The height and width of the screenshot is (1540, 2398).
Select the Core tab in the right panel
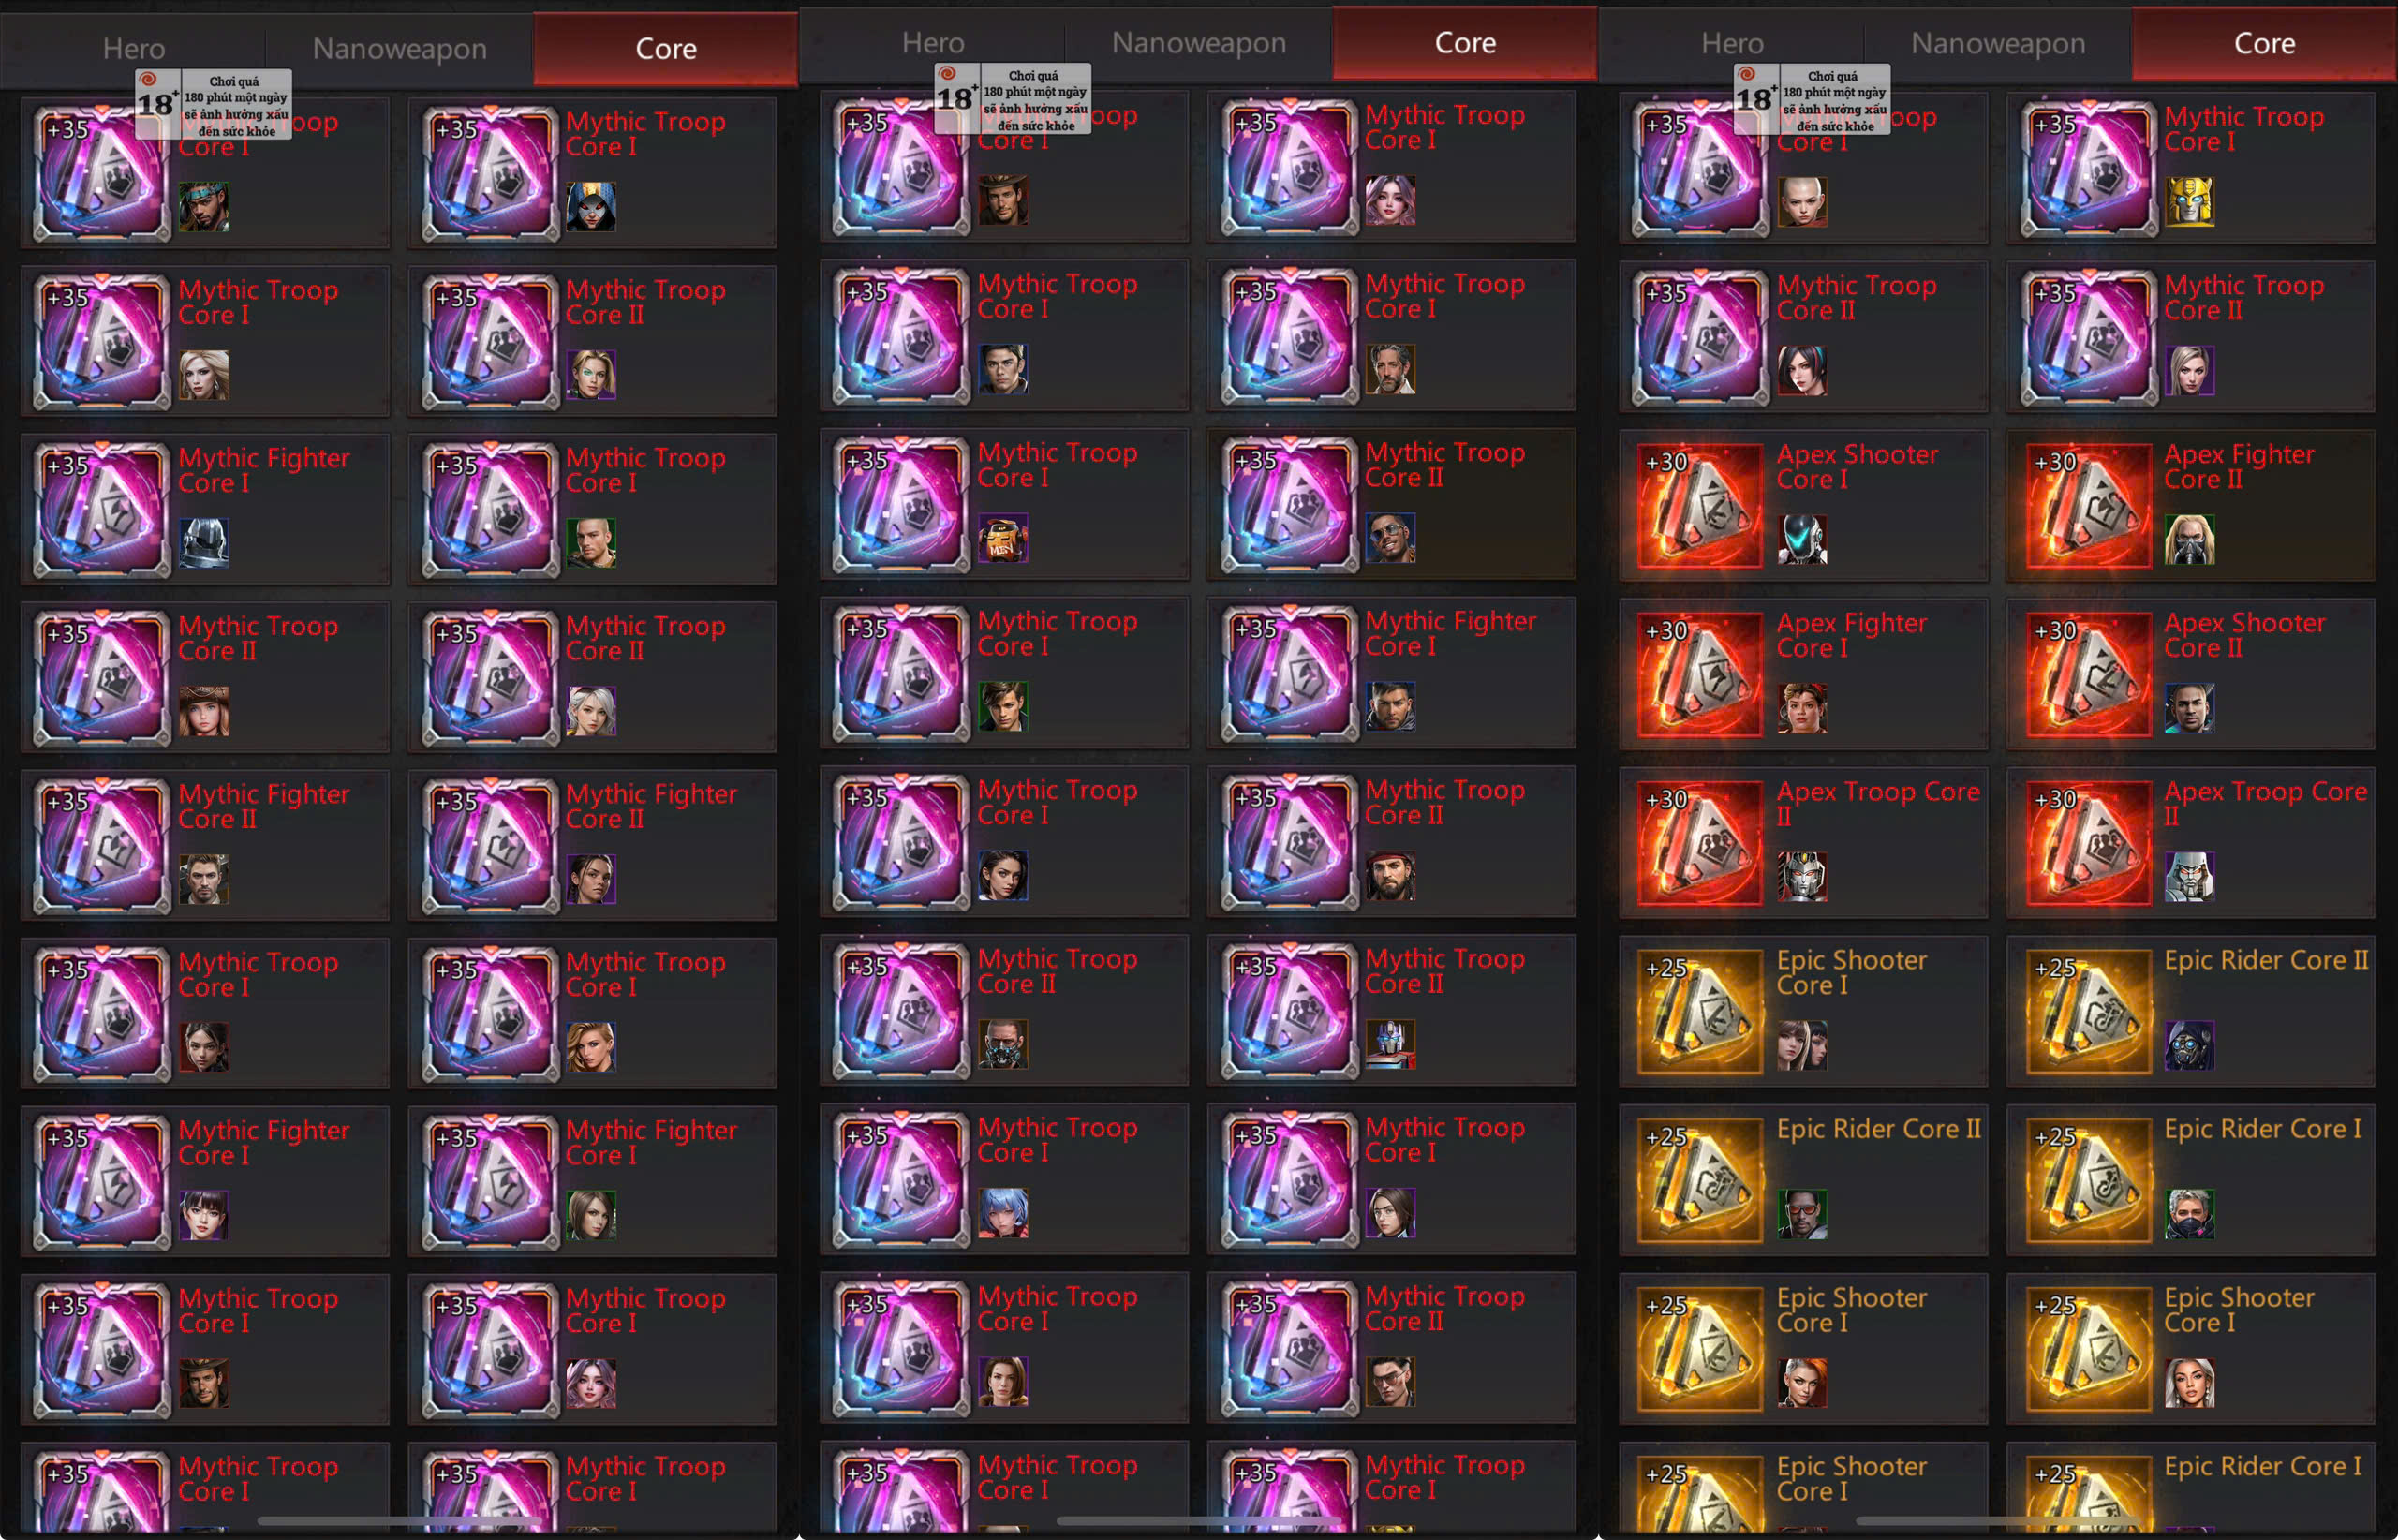coord(2264,43)
